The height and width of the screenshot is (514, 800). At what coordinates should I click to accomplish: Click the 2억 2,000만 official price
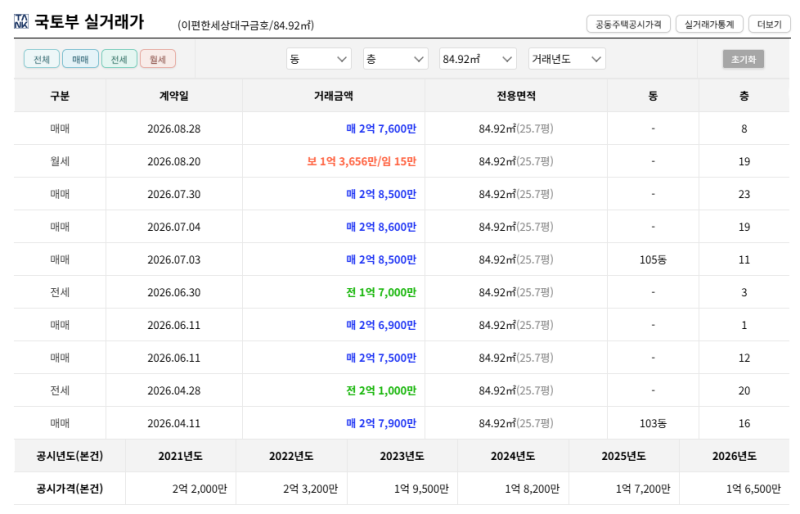(x=199, y=488)
